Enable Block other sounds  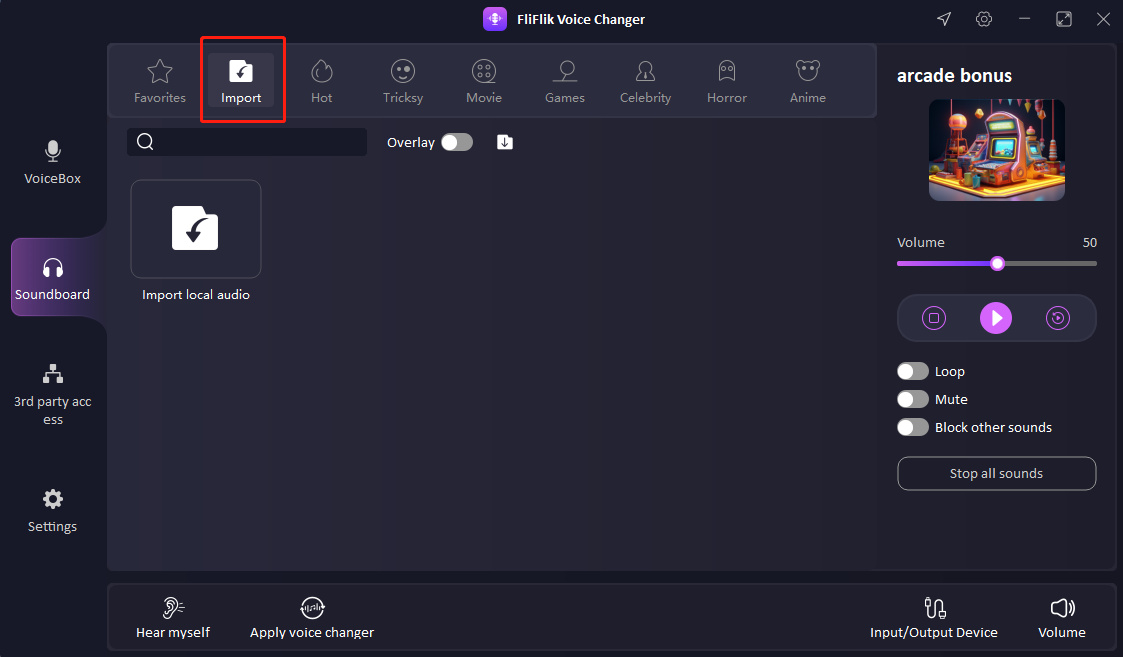point(912,427)
